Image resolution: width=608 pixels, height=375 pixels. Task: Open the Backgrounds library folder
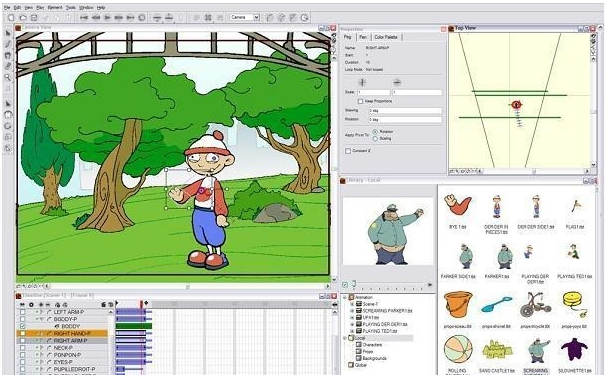pyautogui.click(x=371, y=358)
